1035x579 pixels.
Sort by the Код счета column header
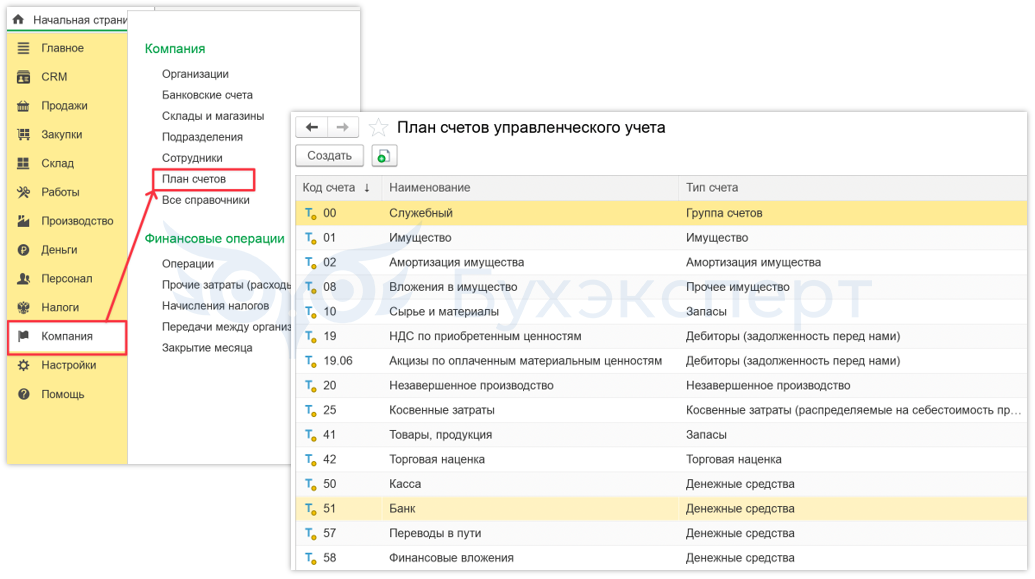339,187
